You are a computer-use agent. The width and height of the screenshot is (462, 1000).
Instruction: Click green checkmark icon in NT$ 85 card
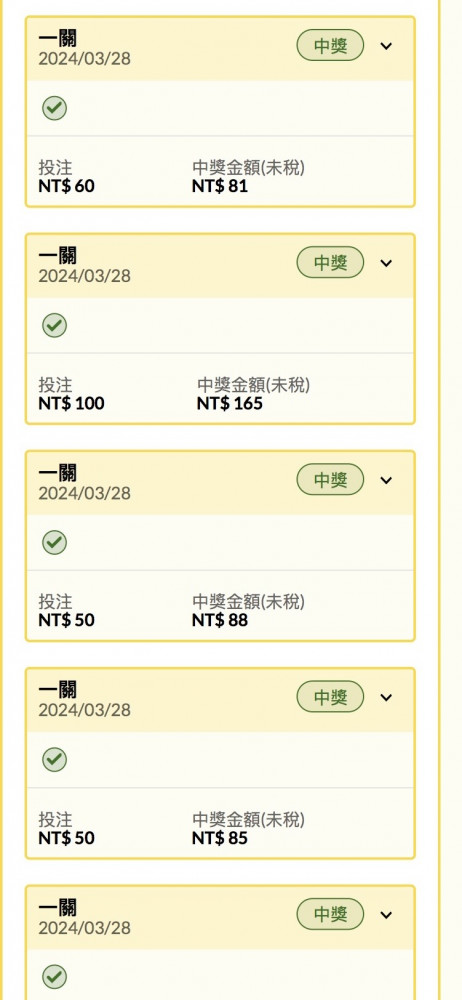click(x=55, y=760)
